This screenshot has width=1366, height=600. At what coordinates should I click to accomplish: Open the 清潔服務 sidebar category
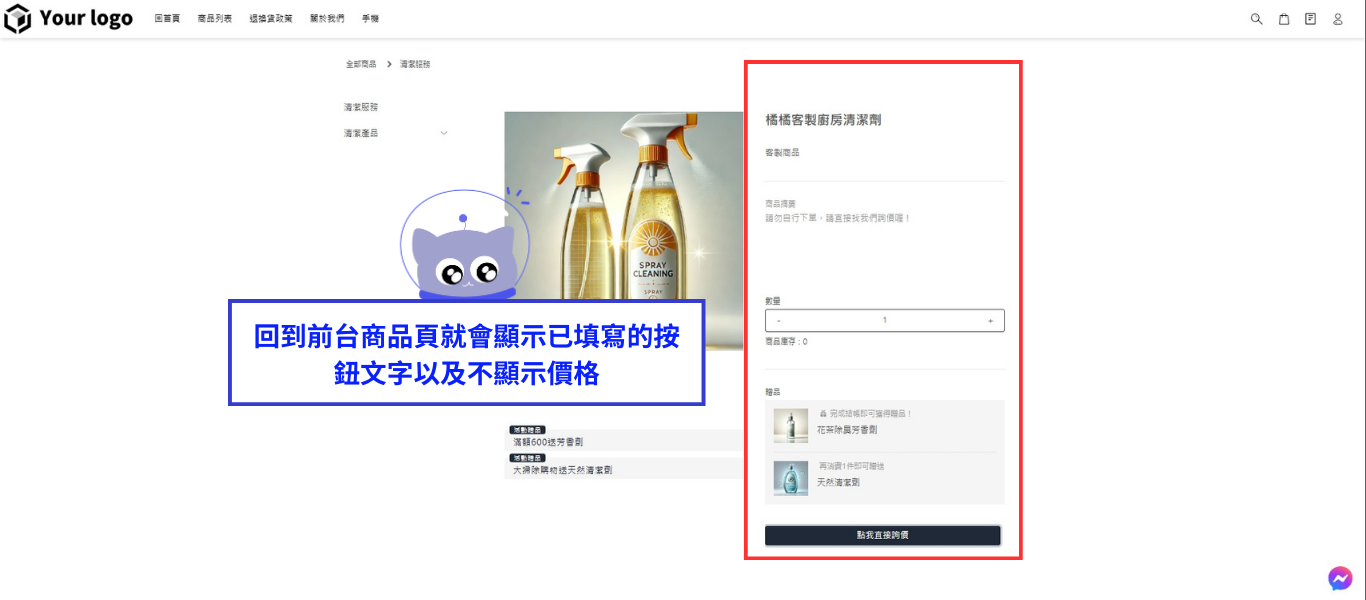tap(361, 107)
